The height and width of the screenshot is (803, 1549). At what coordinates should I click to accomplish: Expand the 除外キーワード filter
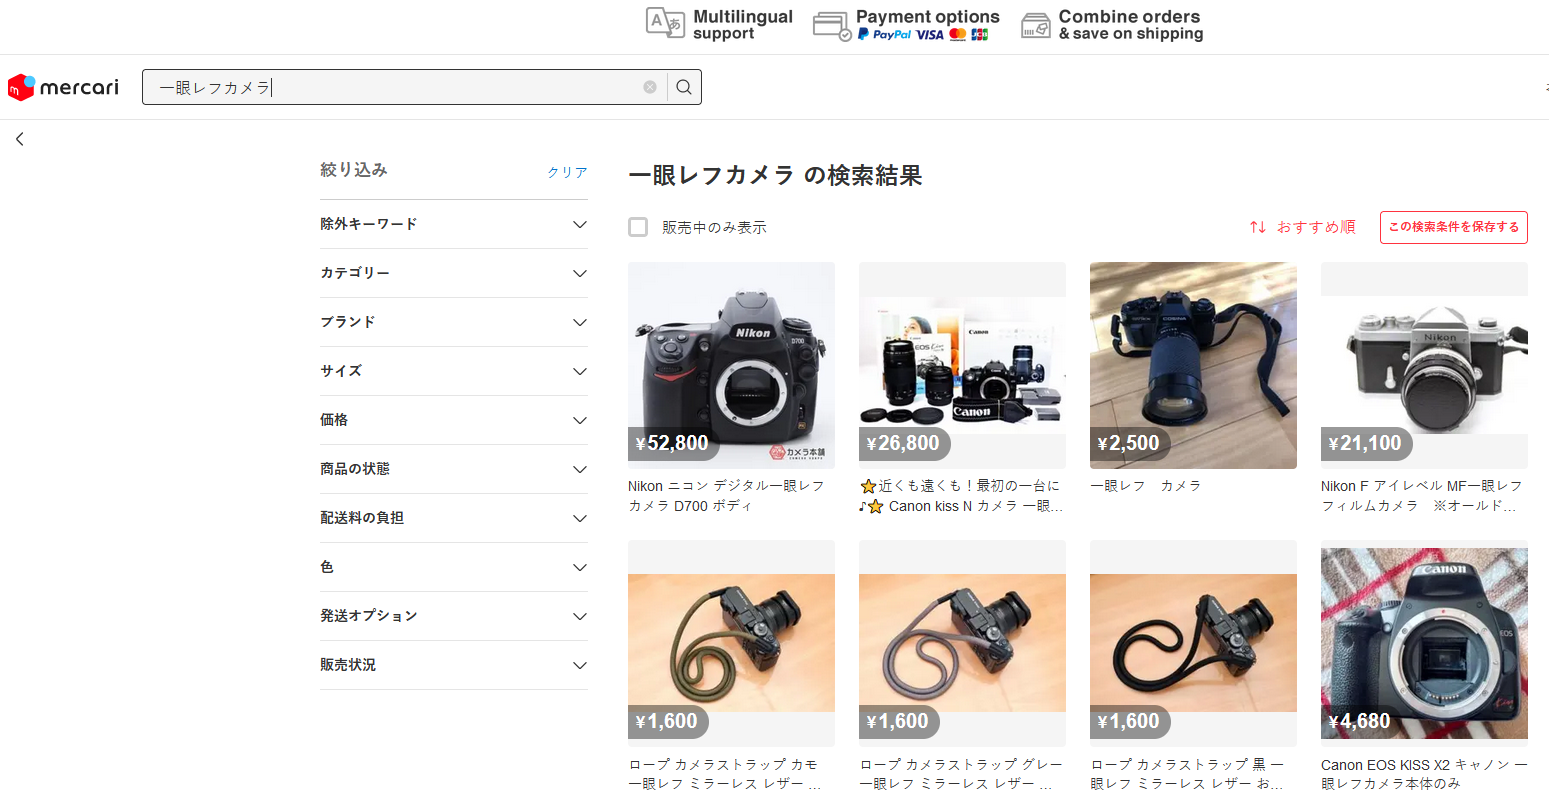[x=453, y=224]
